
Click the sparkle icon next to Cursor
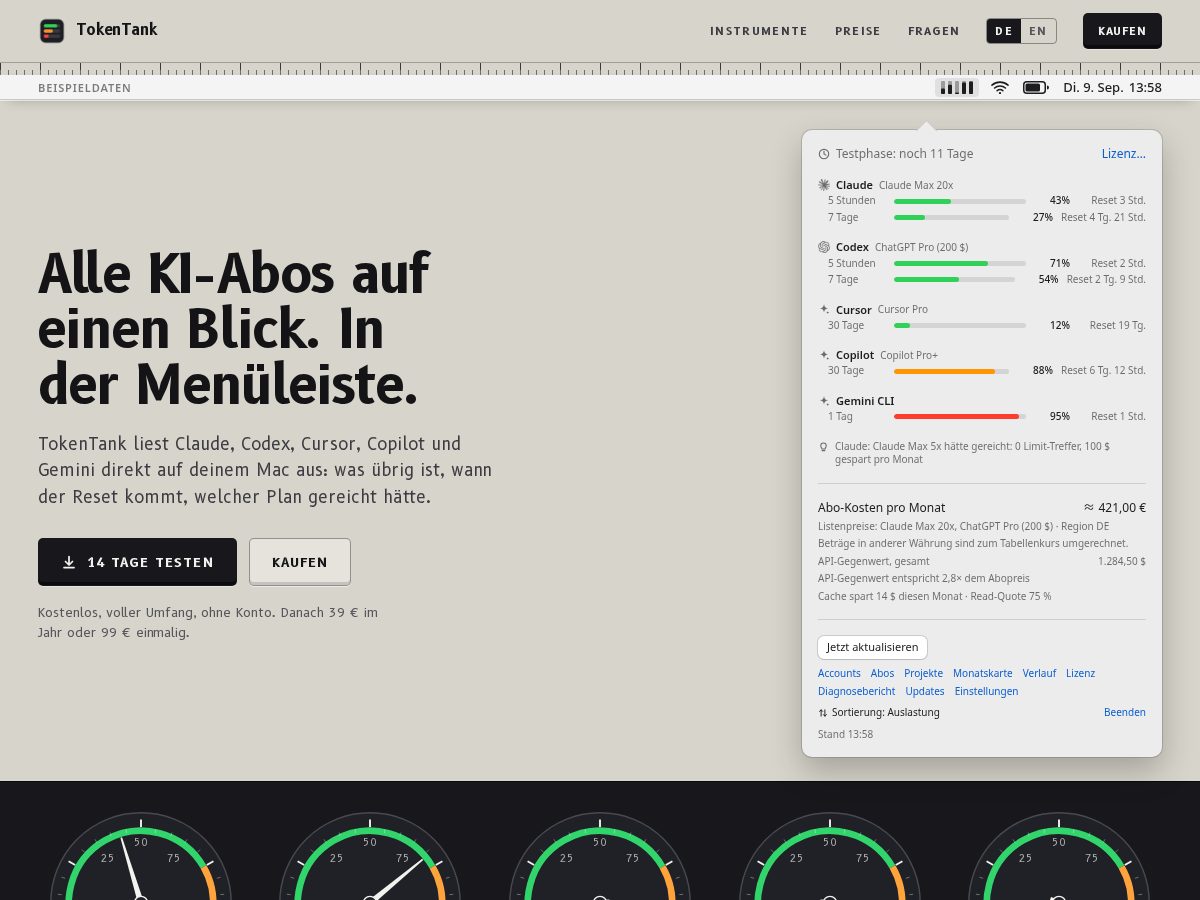click(824, 309)
